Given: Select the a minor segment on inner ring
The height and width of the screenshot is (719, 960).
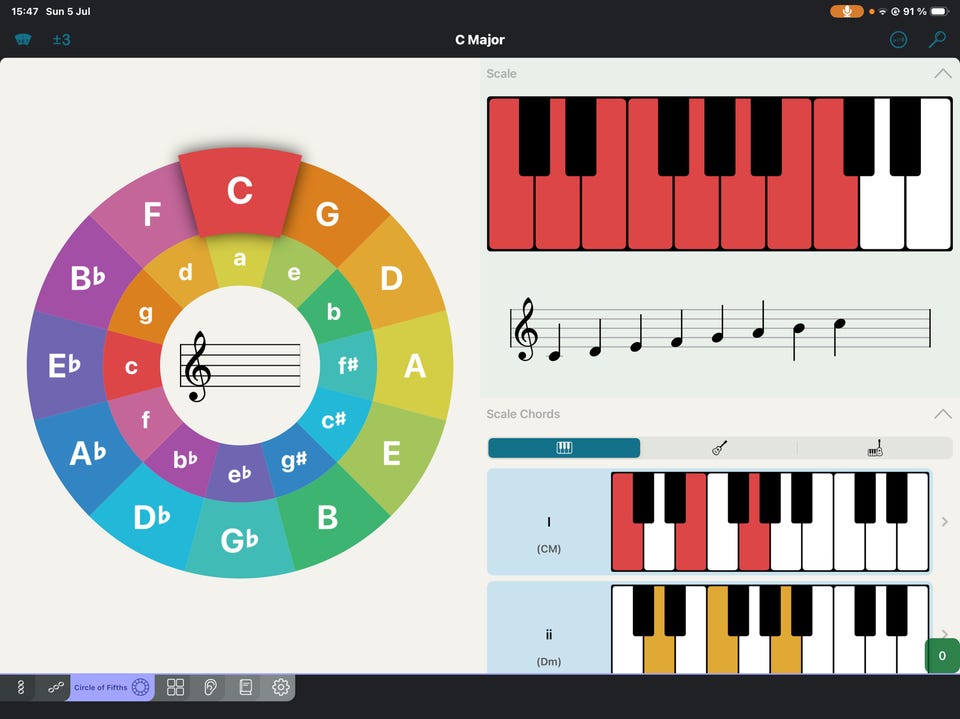Looking at the screenshot, I should [240, 258].
